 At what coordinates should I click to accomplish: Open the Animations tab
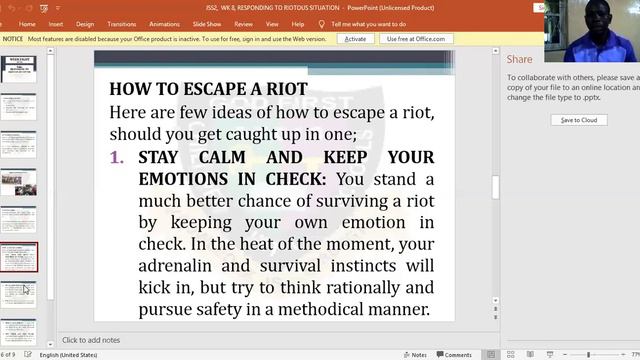click(x=164, y=24)
